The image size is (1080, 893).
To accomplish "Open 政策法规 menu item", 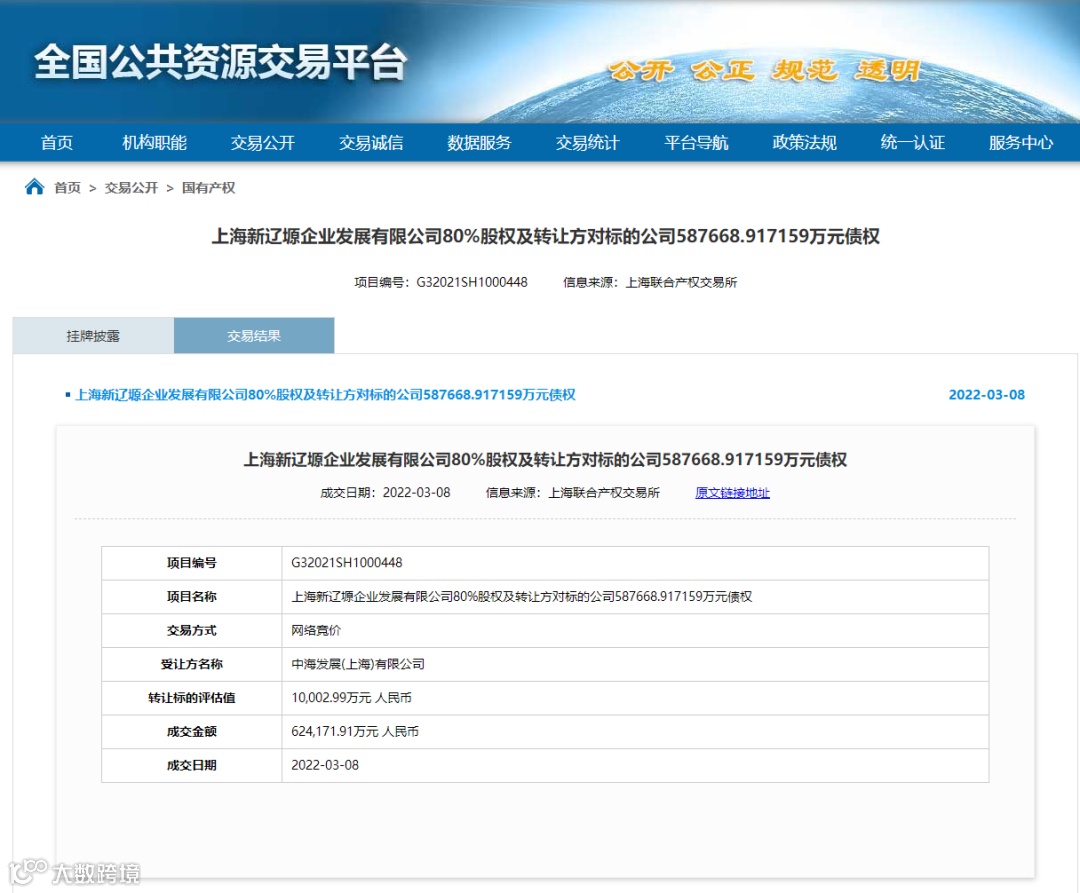I will point(804,143).
